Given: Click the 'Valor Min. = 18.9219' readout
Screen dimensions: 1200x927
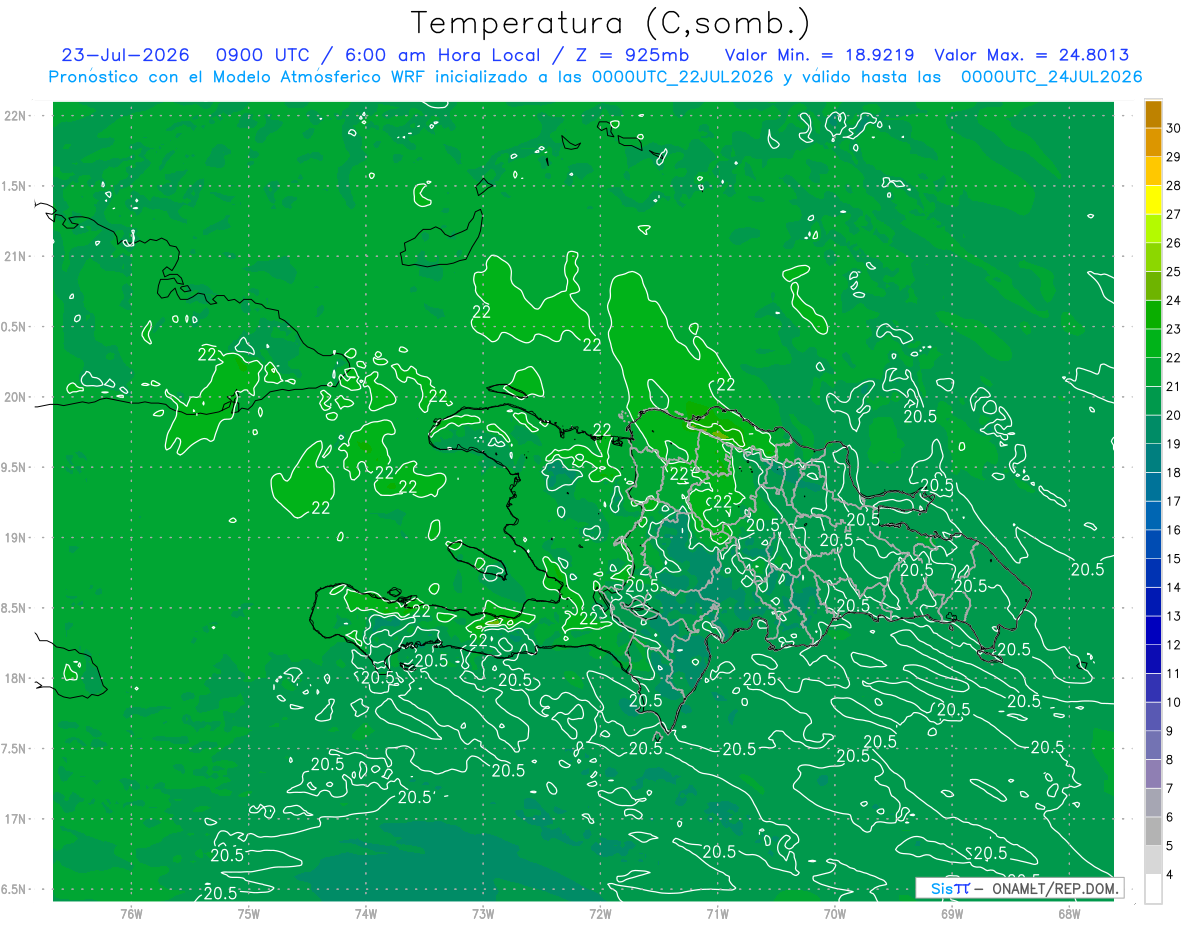Looking at the screenshot, I should pos(821,55).
